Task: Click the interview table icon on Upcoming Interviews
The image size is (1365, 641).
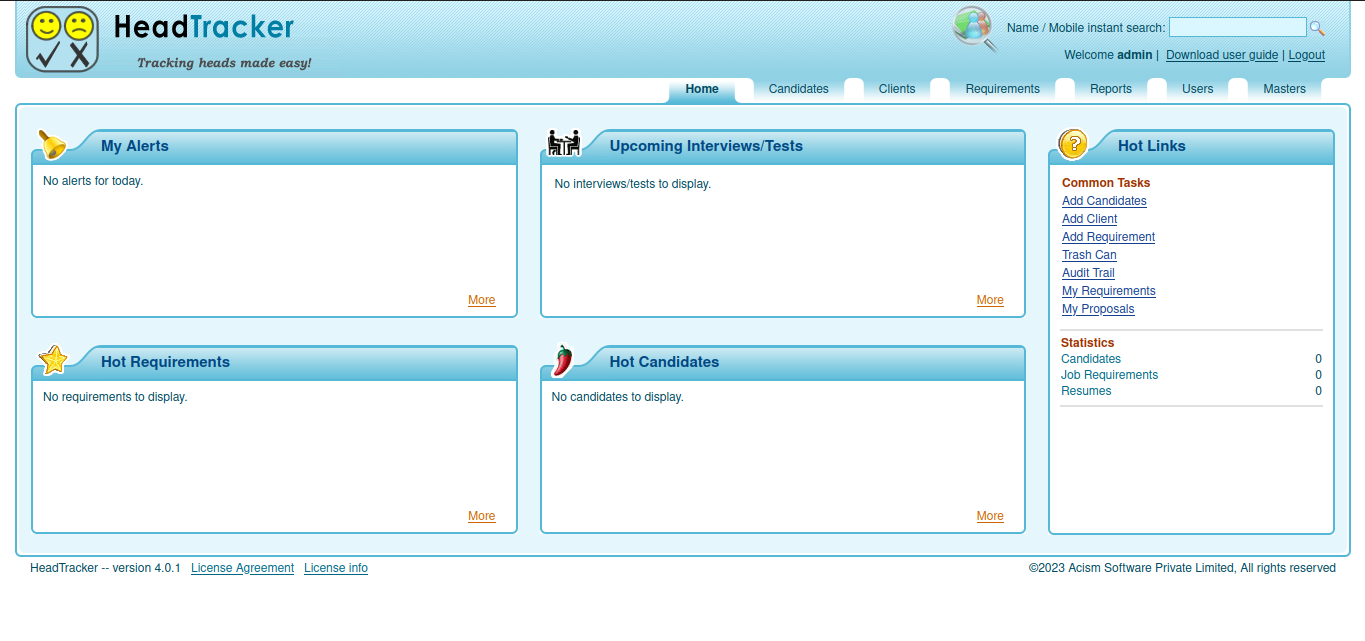Action: [564, 143]
